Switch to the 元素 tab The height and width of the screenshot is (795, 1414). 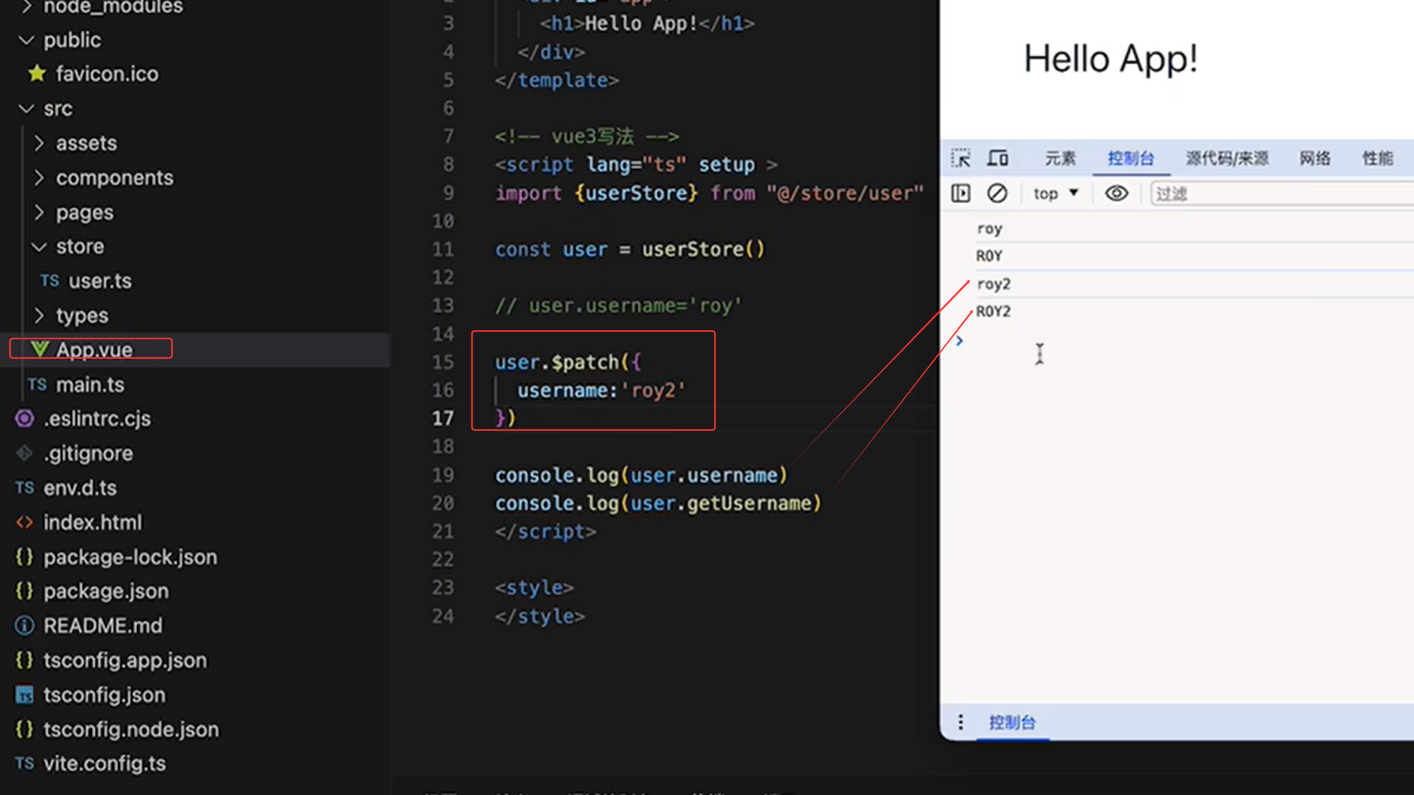[1060, 158]
